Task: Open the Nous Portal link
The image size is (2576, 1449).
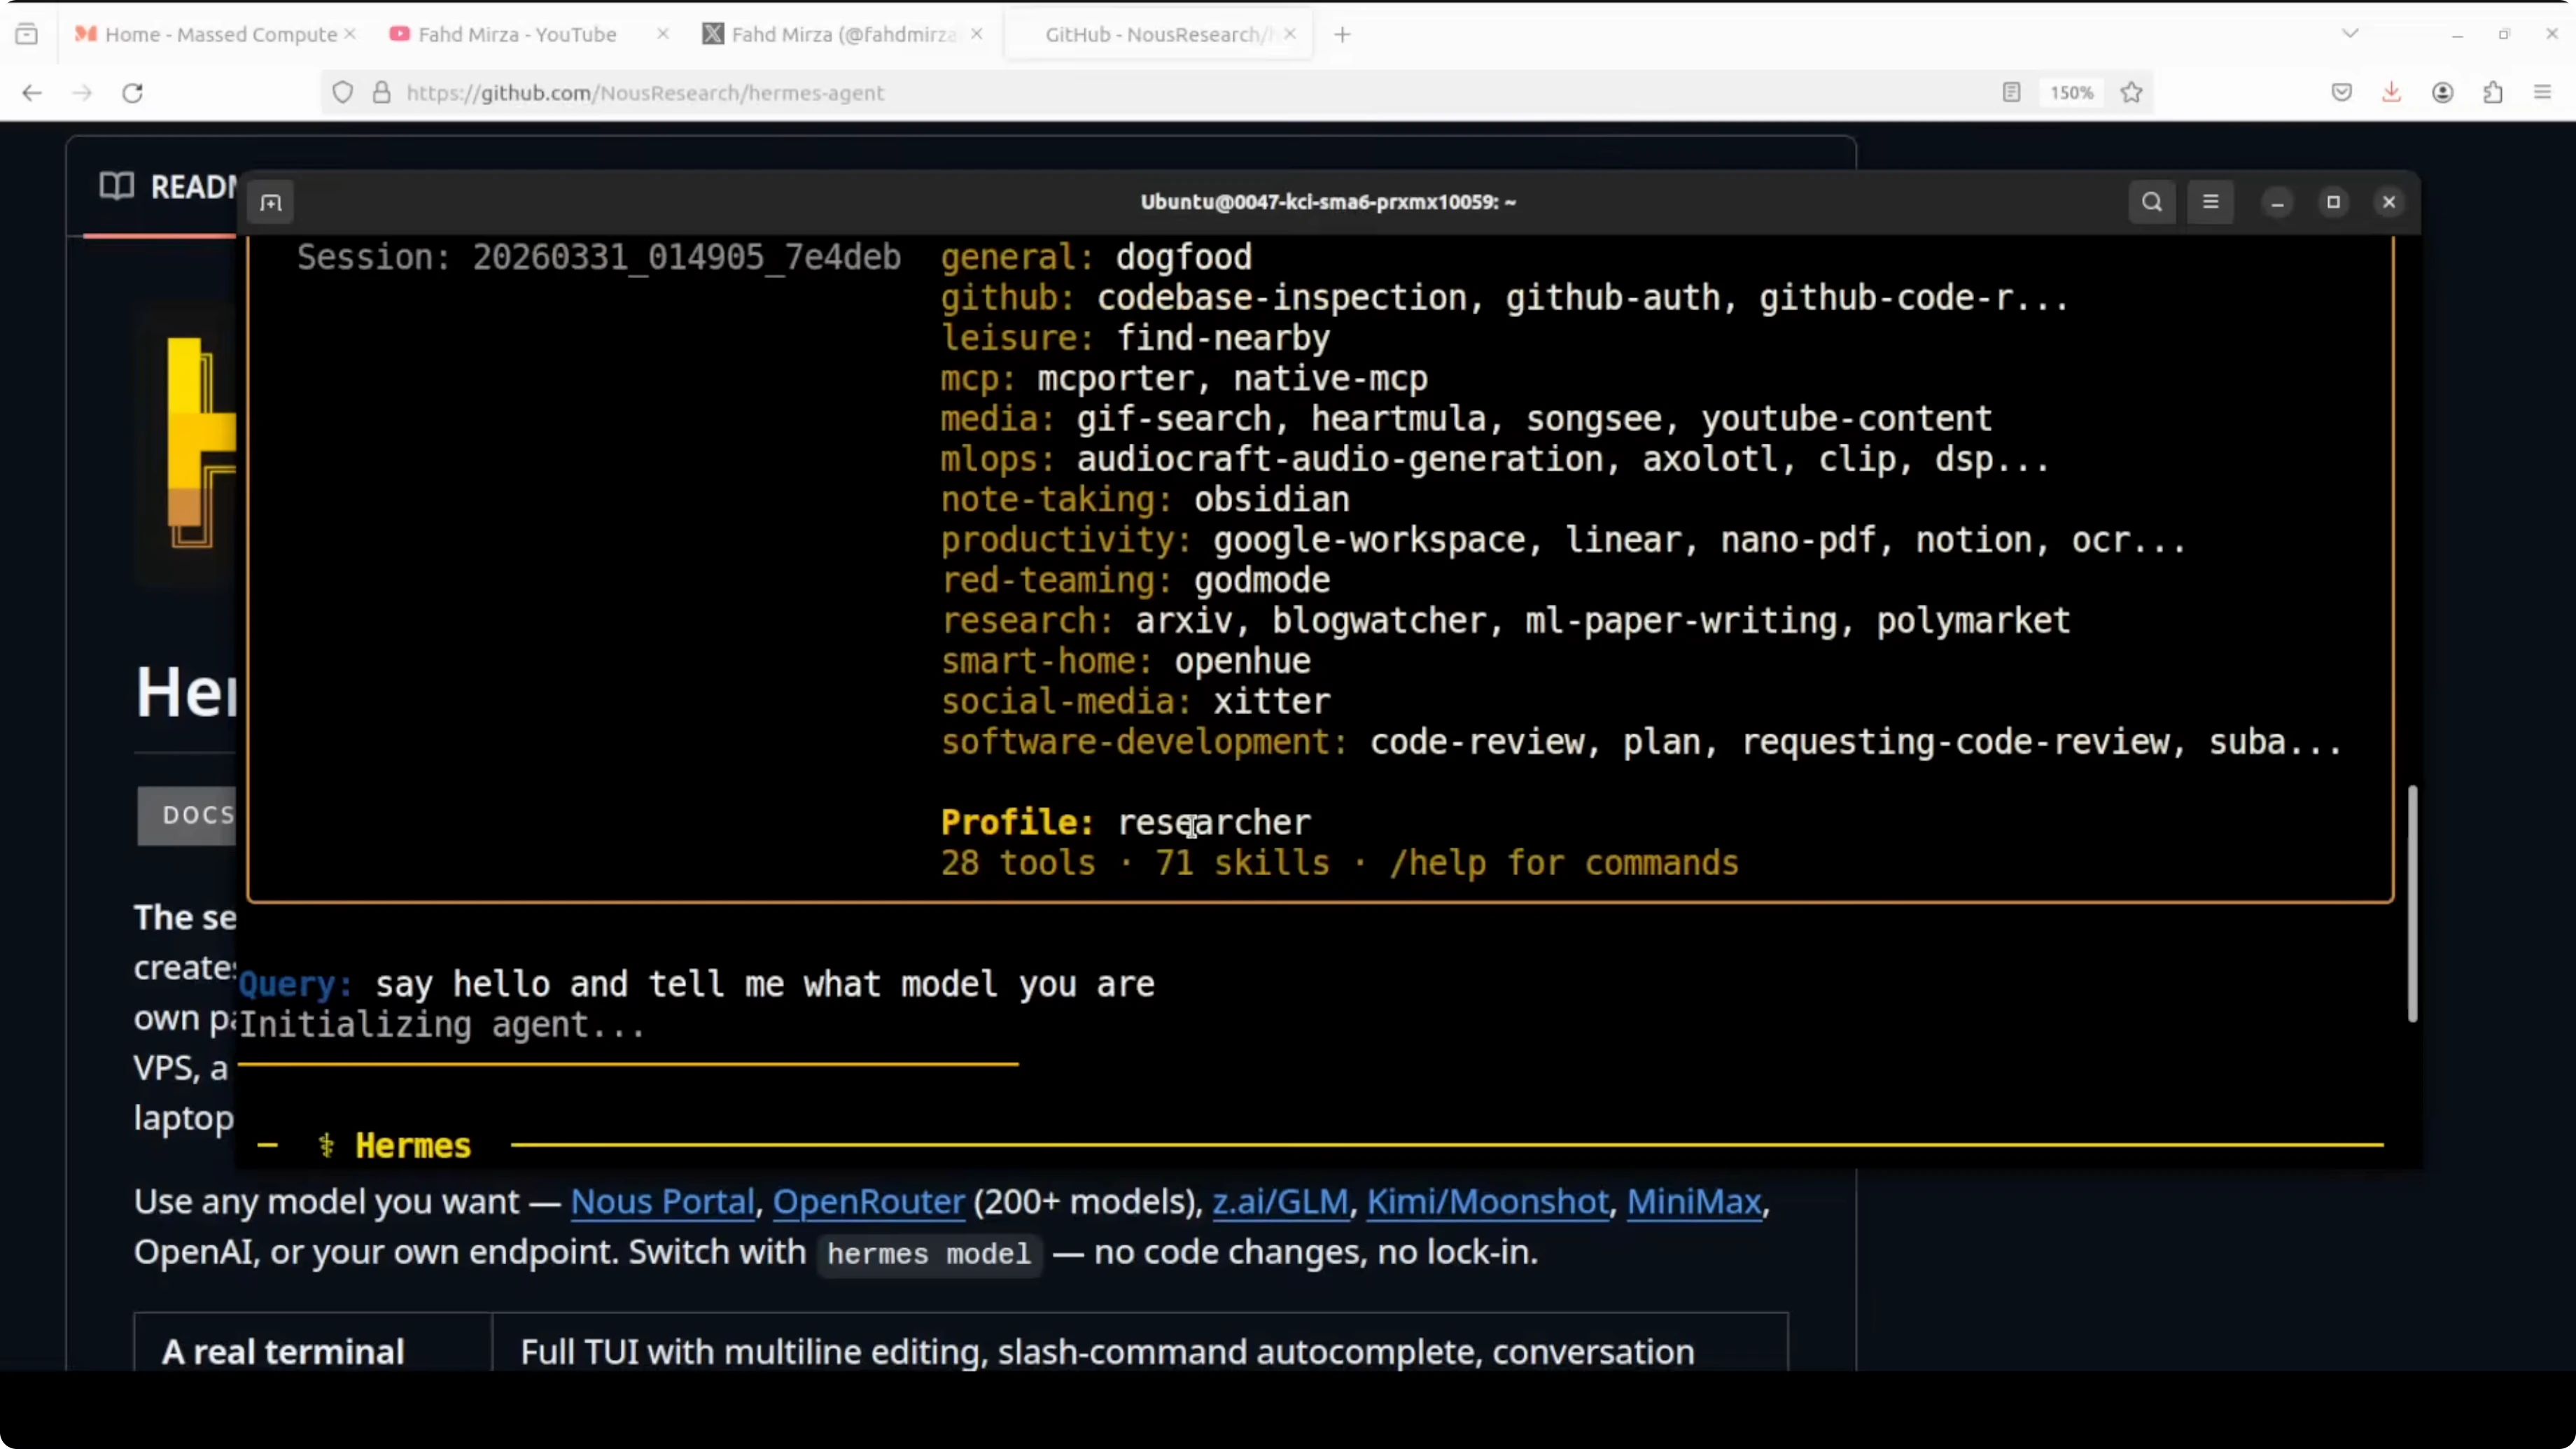Action: [x=662, y=1201]
